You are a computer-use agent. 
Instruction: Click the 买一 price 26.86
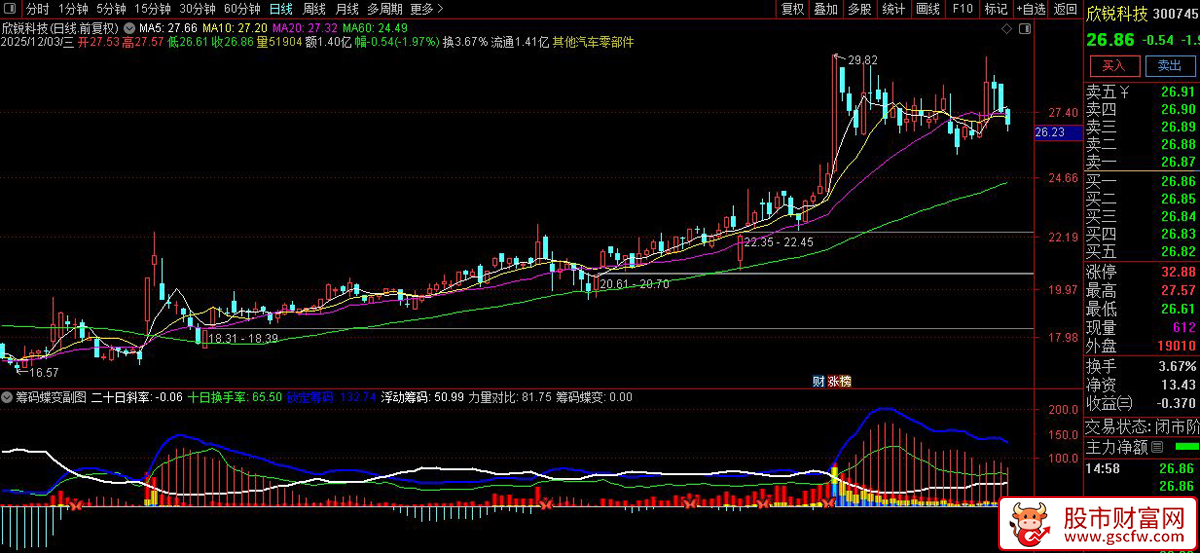click(1179, 181)
